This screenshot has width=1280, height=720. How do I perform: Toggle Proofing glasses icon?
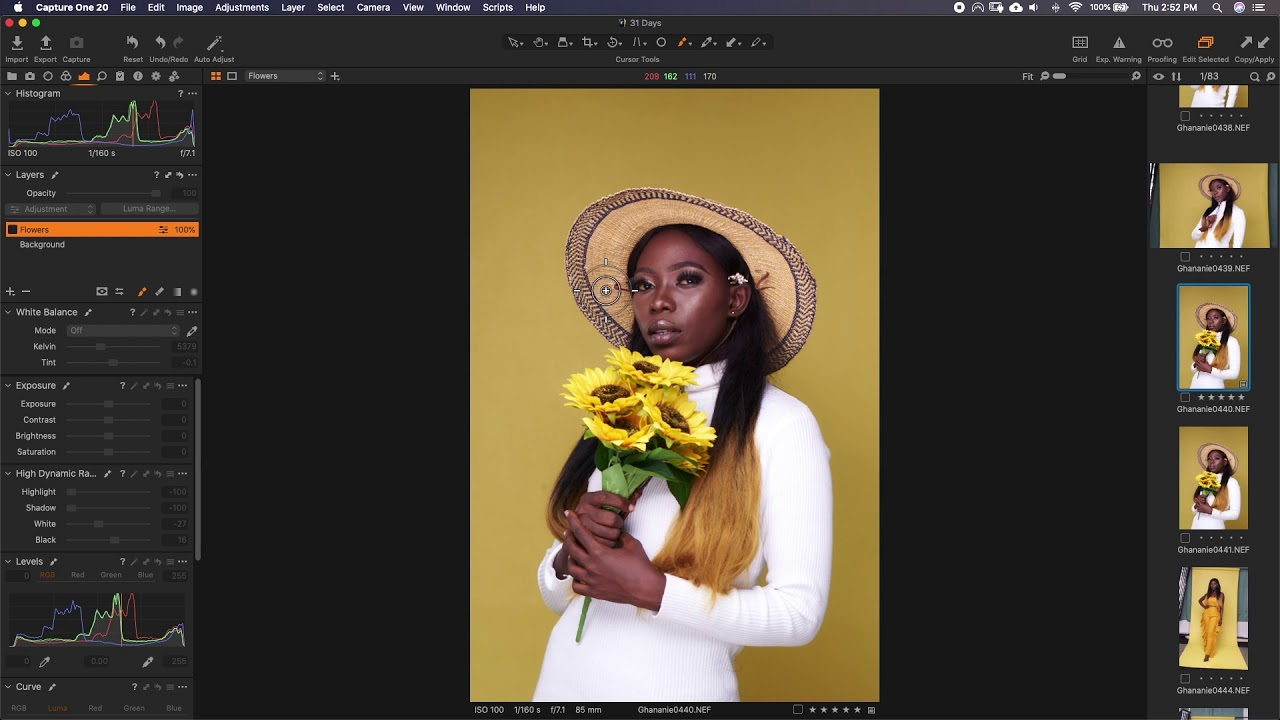(1162, 42)
